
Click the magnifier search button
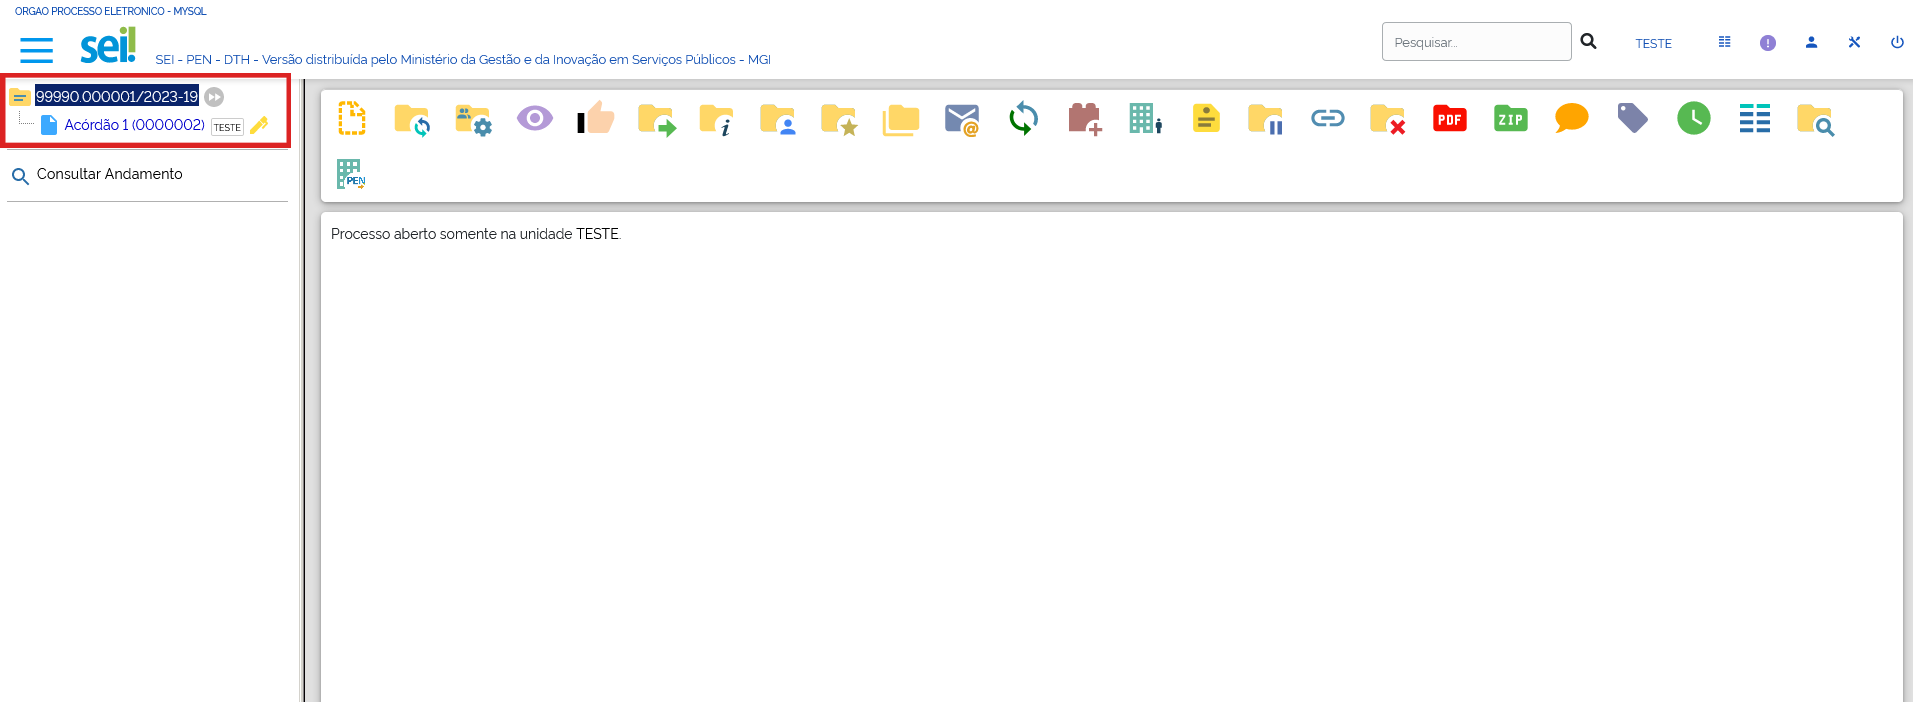pyautogui.click(x=1588, y=42)
